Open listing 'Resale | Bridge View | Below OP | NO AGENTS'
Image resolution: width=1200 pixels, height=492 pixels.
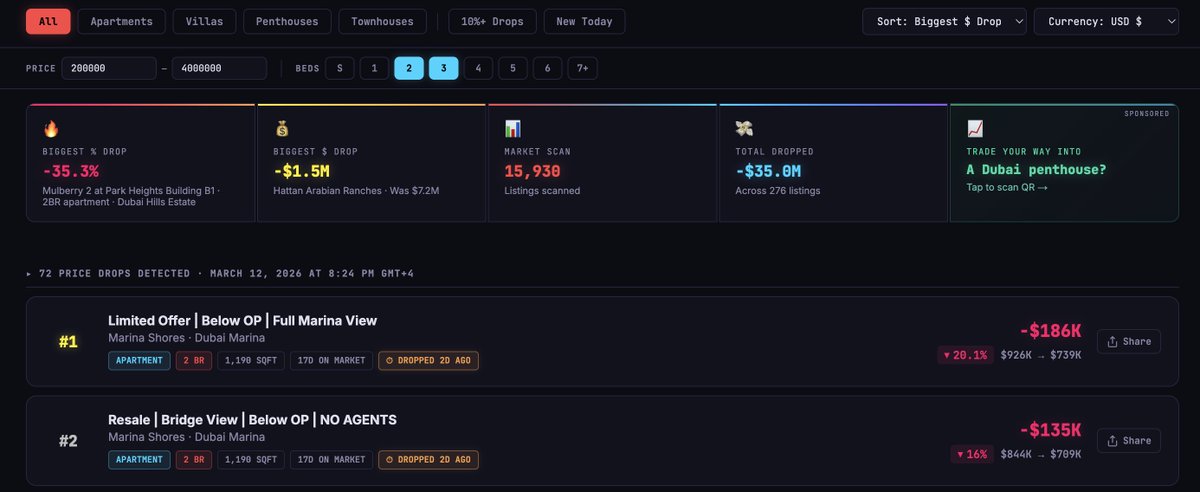252,420
